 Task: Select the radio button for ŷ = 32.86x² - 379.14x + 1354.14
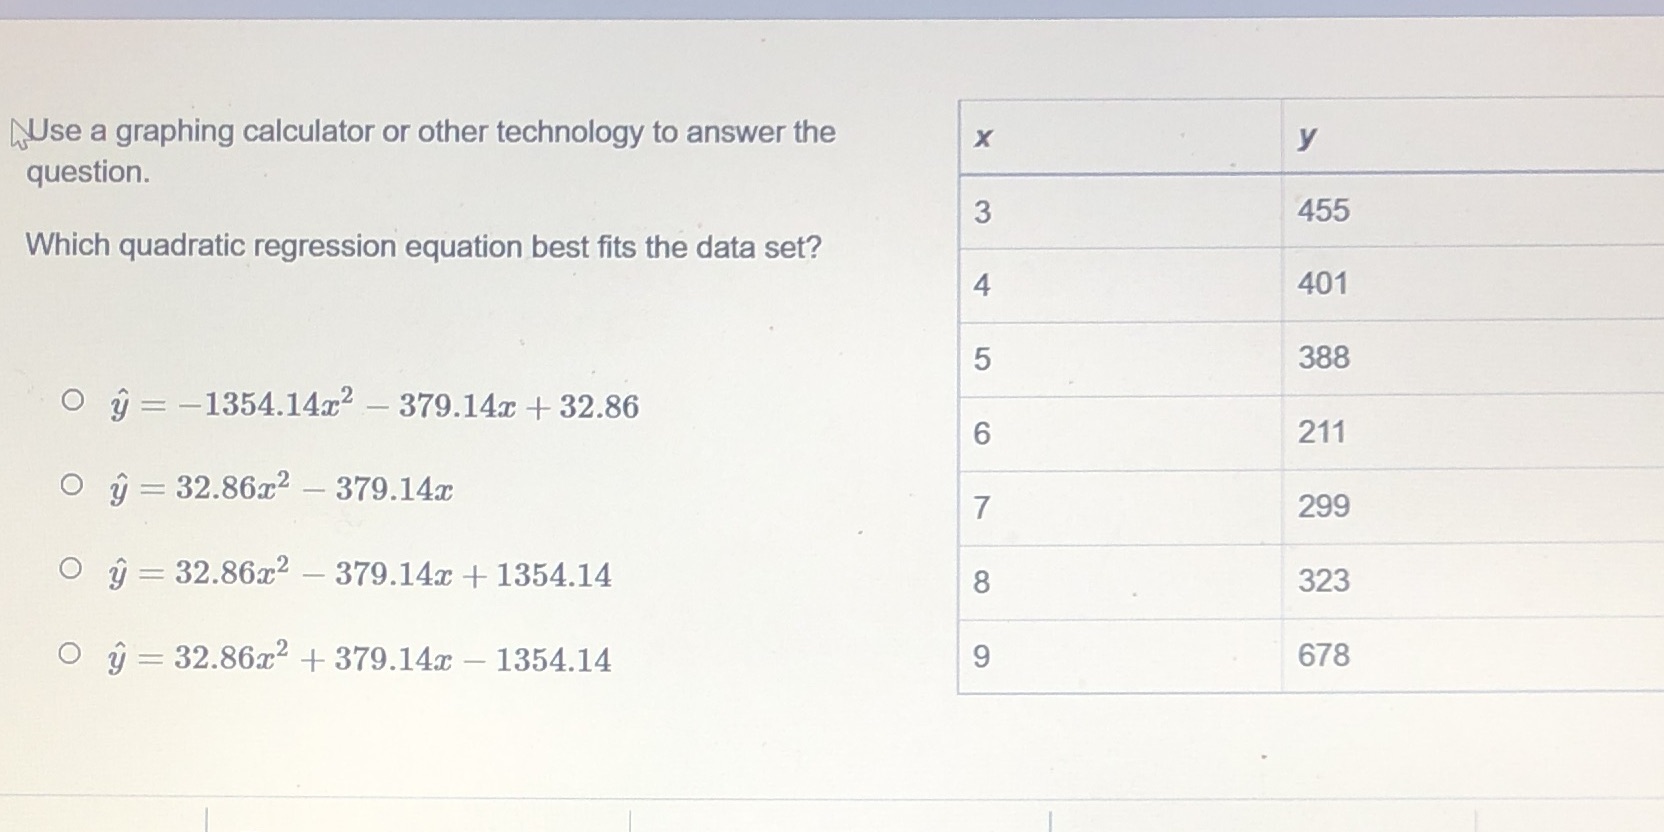(74, 568)
